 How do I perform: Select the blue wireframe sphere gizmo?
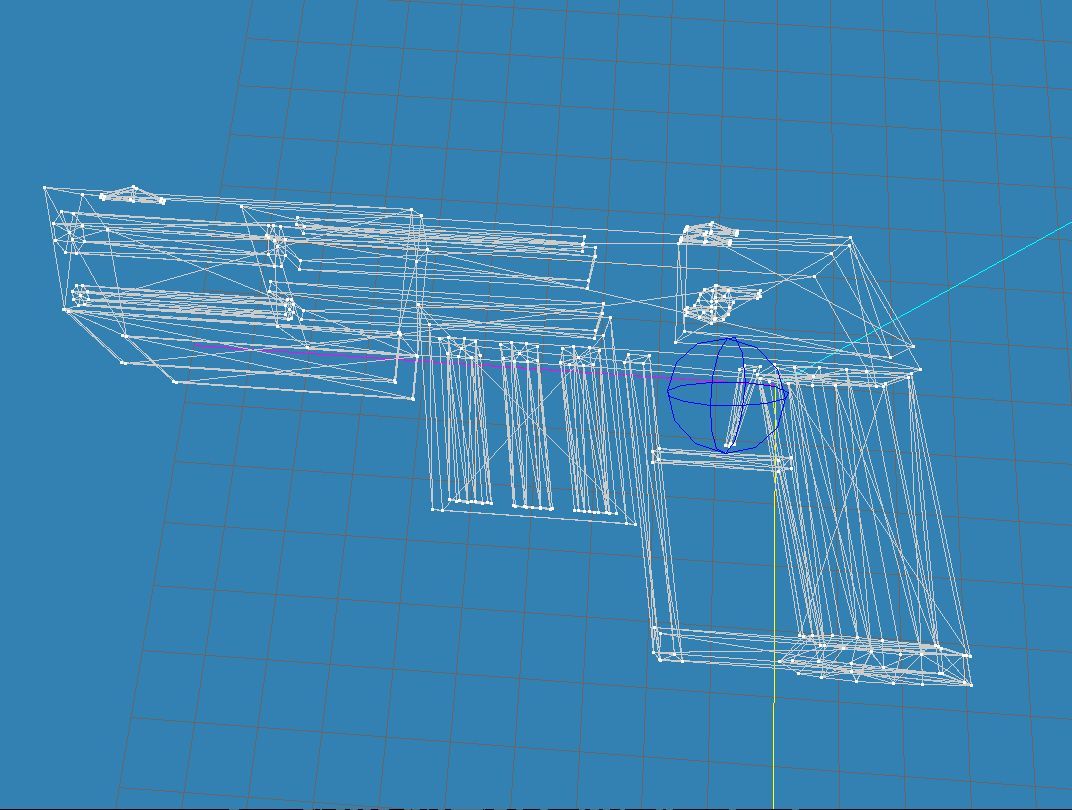tap(727, 394)
